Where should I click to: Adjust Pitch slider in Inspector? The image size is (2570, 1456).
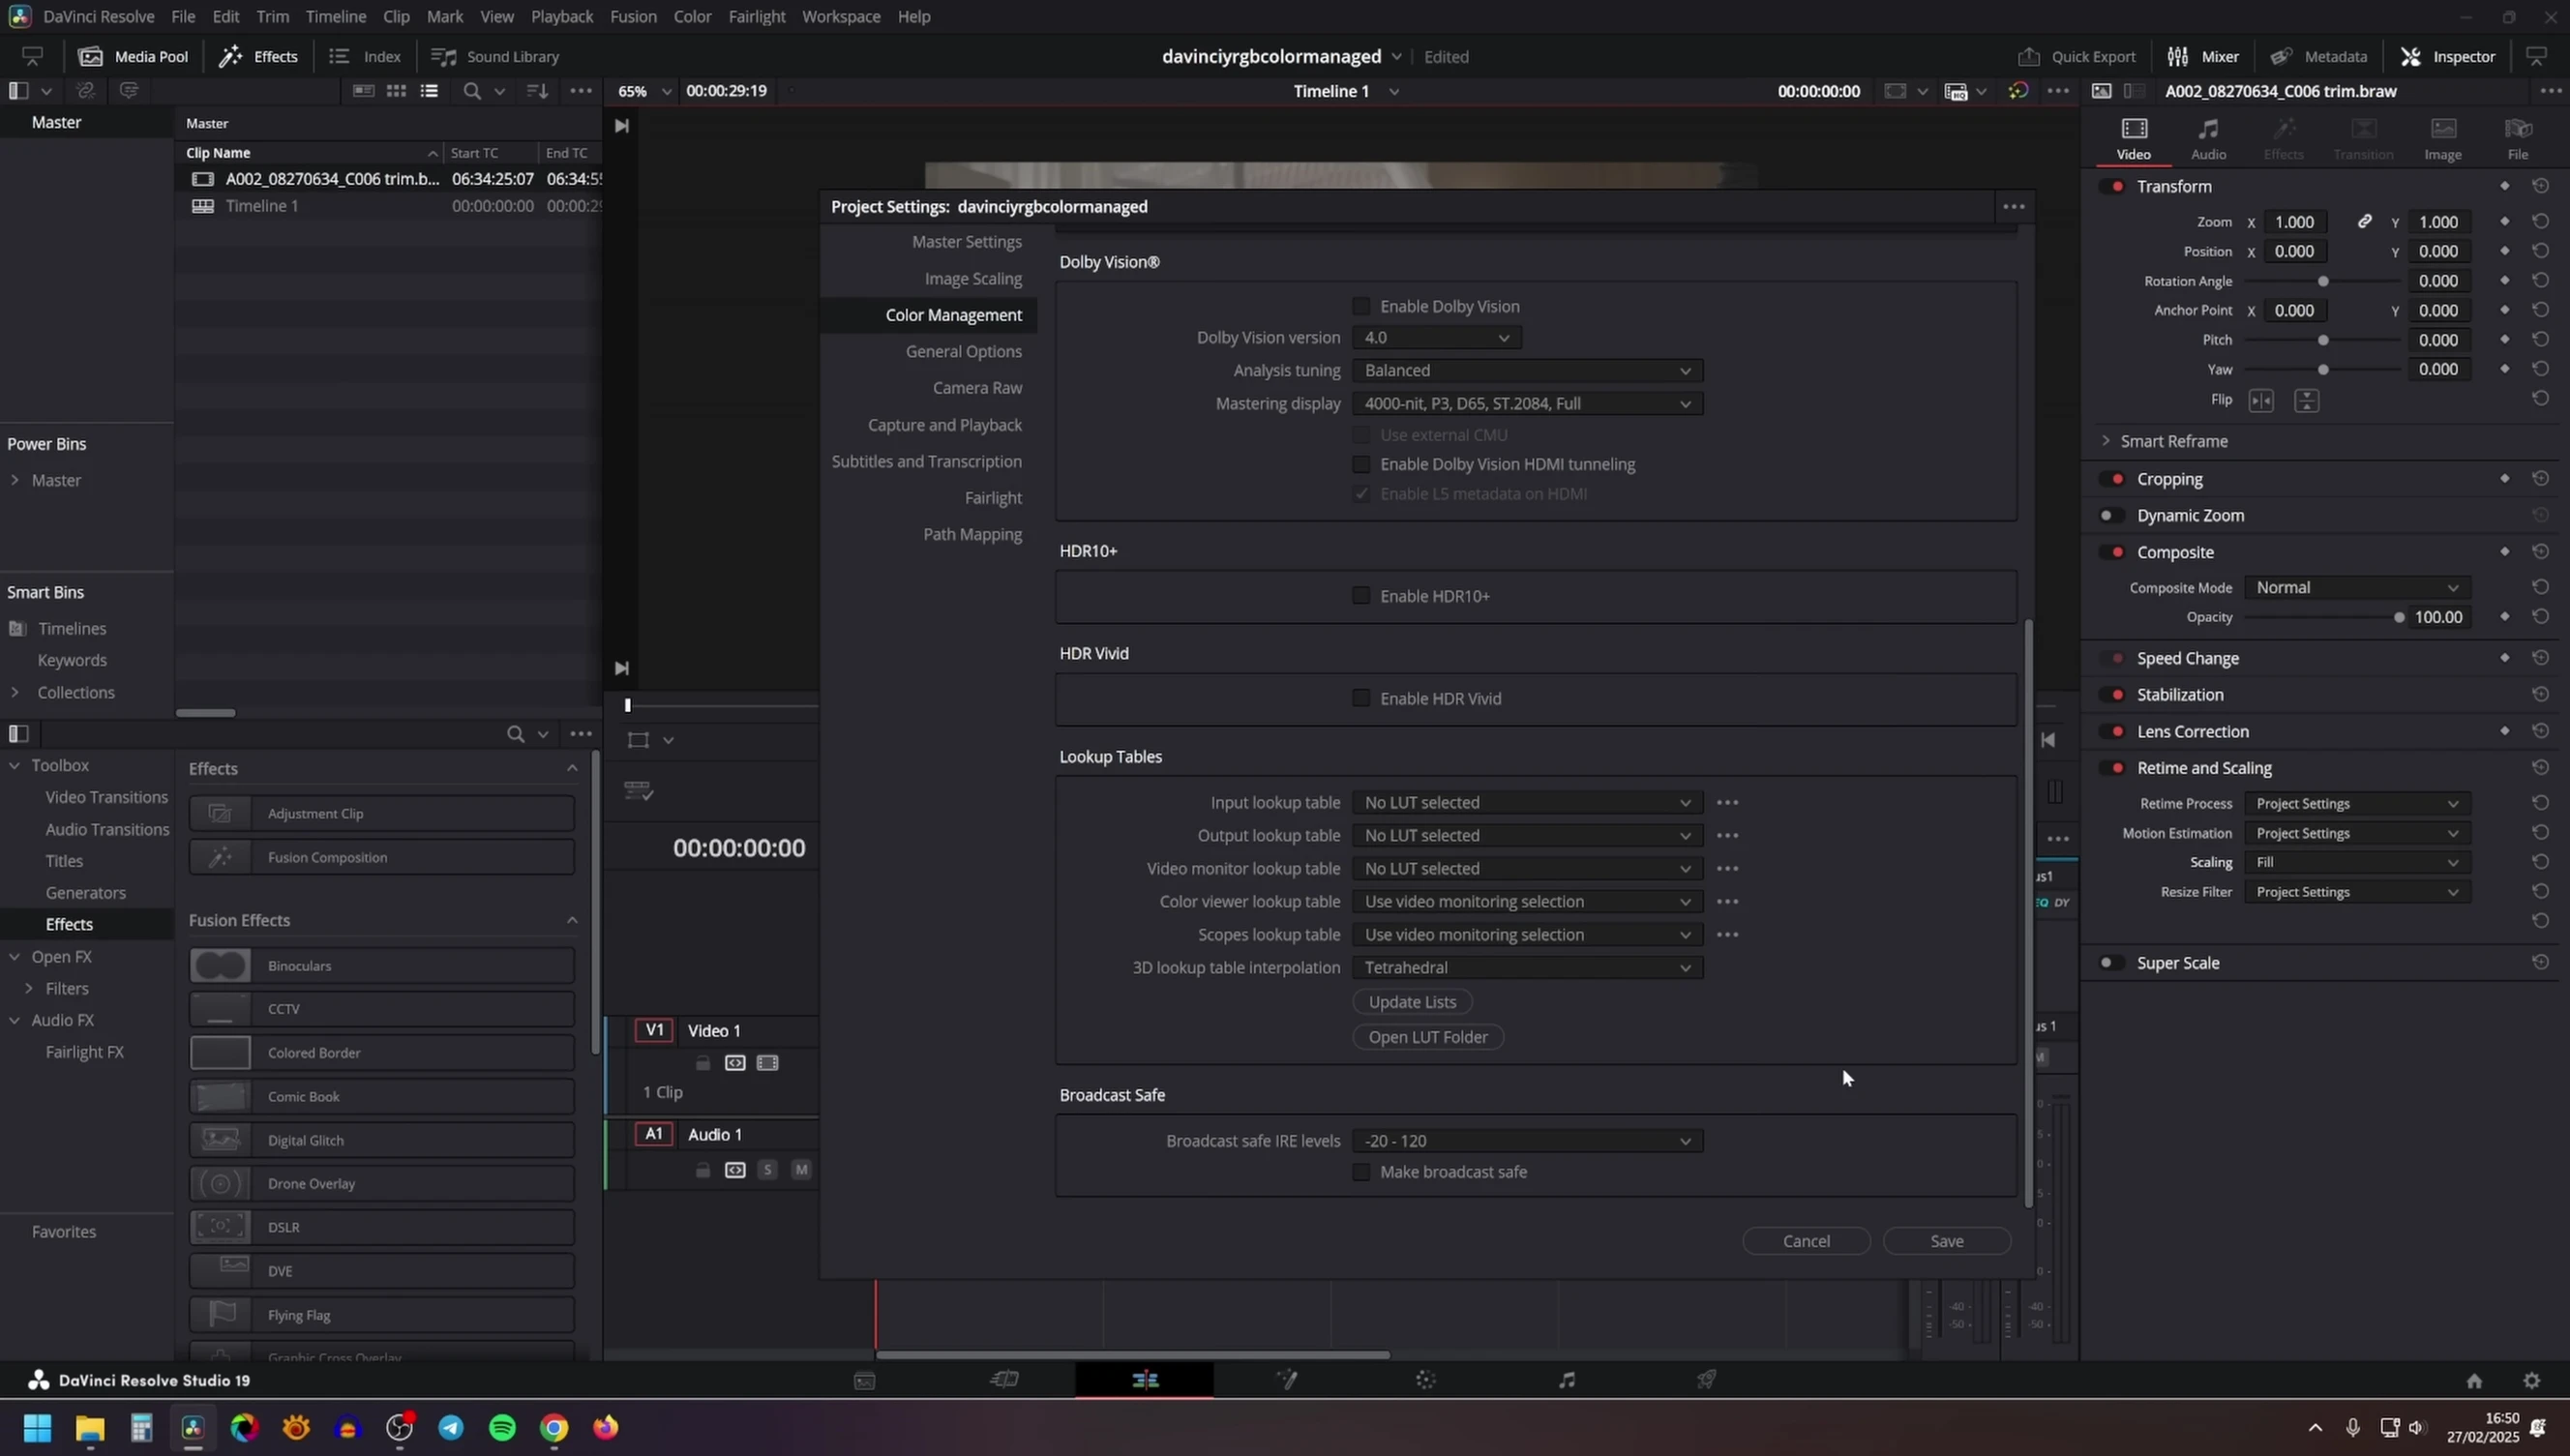(x=2323, y=341)
